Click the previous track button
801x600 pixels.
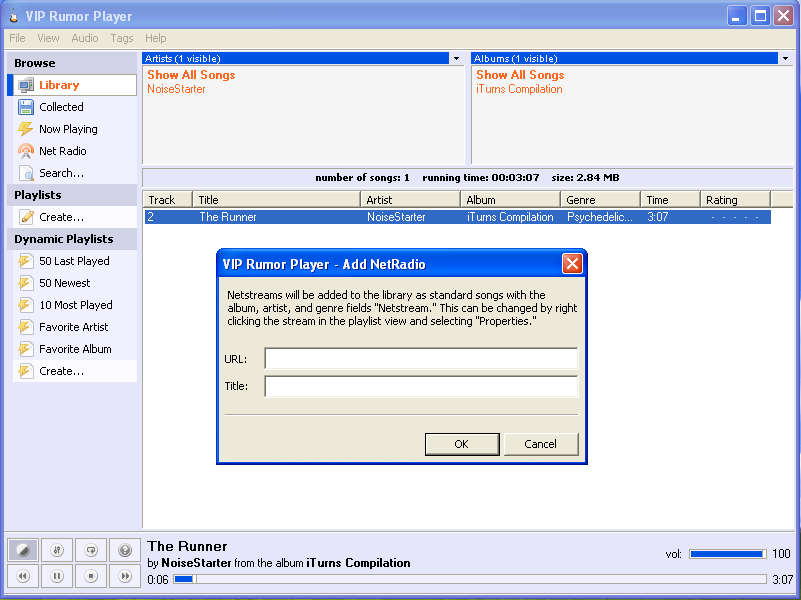23,576
